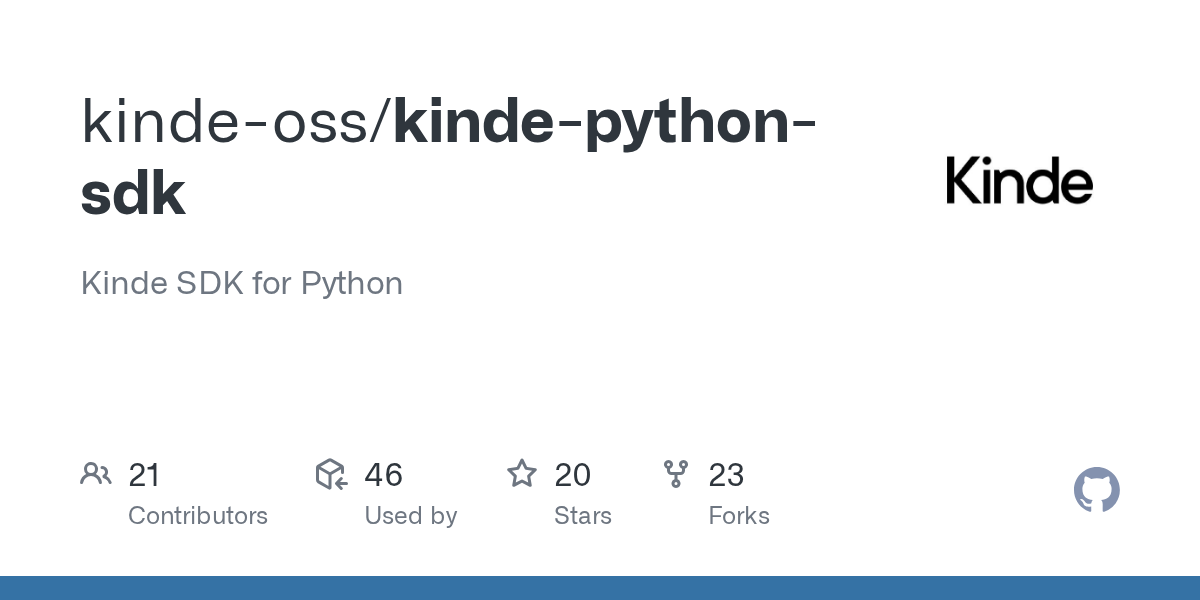Click the Kinde SDK for Python description
This screenshot has width=1200, height=600.
click(241, 284)
